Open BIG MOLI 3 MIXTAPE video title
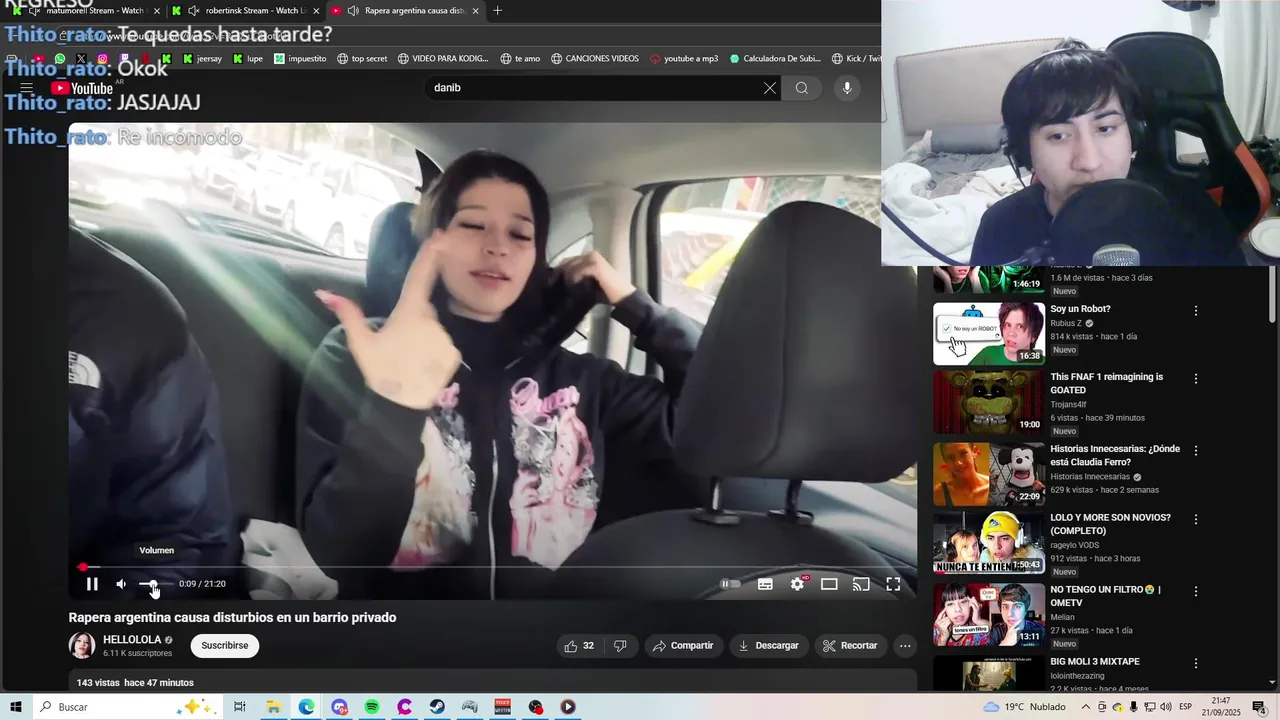Image resolution: width=1280 pixels, height=720 pixels. coord(1095,662)
